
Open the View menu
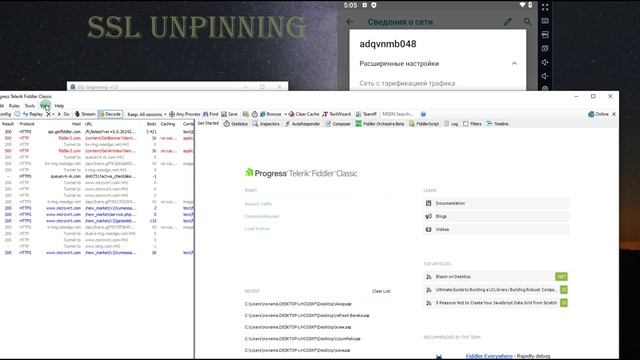pos(45,106)
